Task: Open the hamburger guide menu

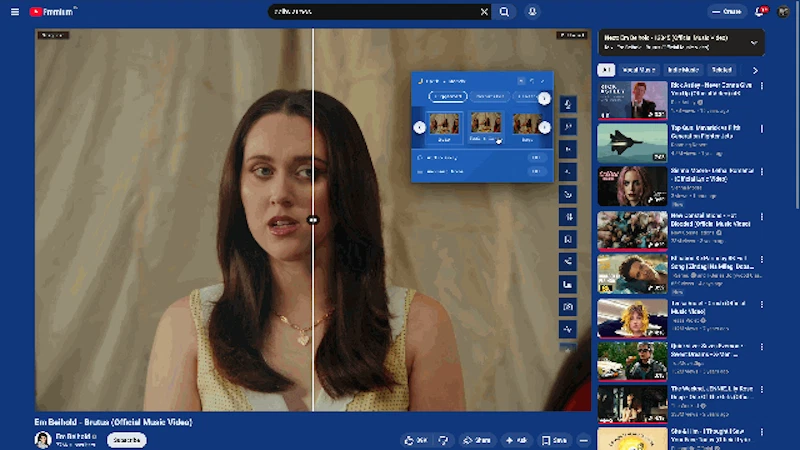Action: (15, 11)
